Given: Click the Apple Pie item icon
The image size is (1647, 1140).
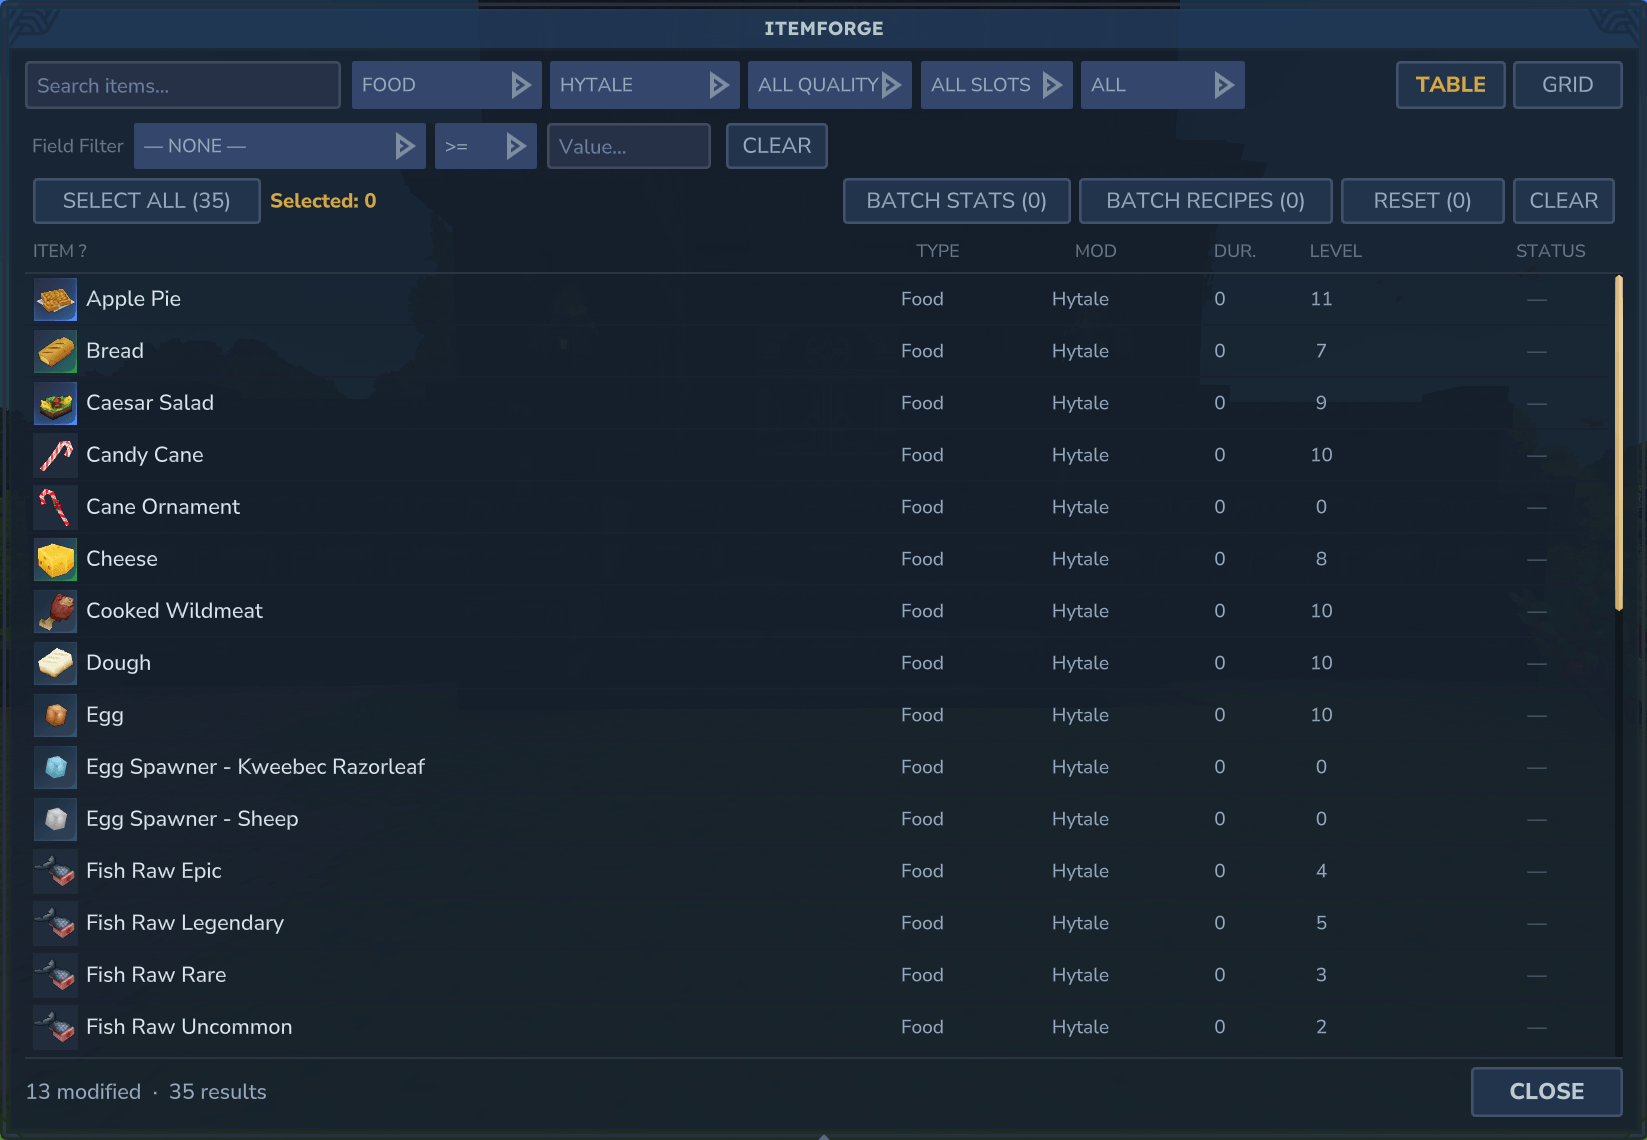Looking at the screenshot, I should (x=55, y=299).
